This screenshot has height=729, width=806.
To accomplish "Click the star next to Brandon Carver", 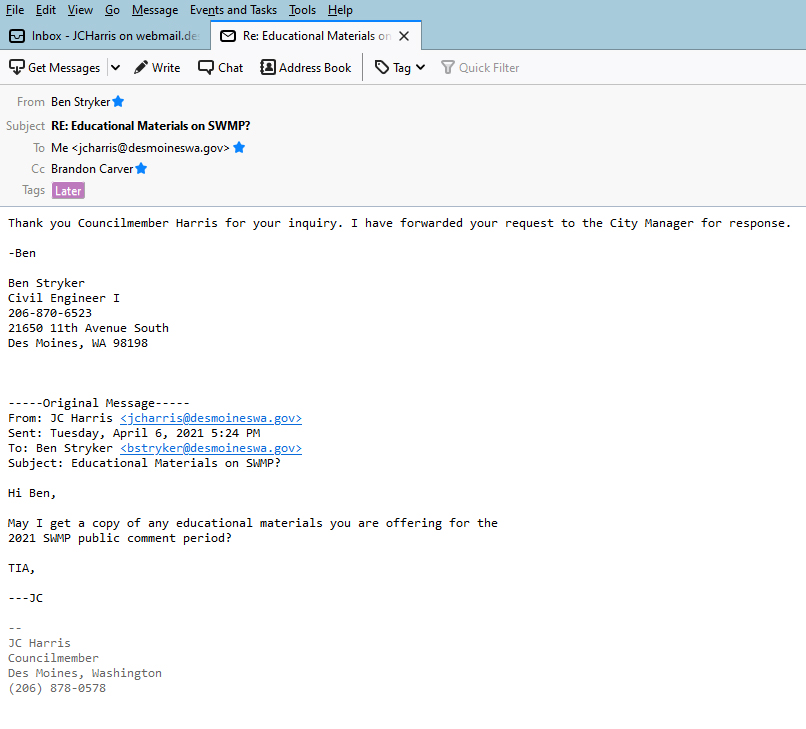I will 141,168.
